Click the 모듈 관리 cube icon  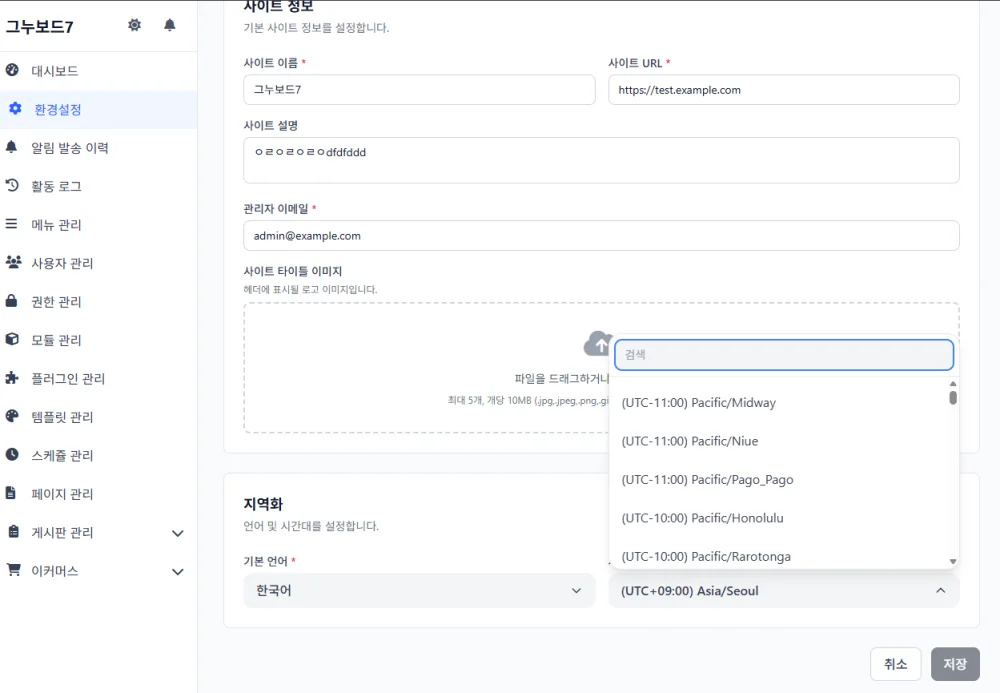(12, 339)
